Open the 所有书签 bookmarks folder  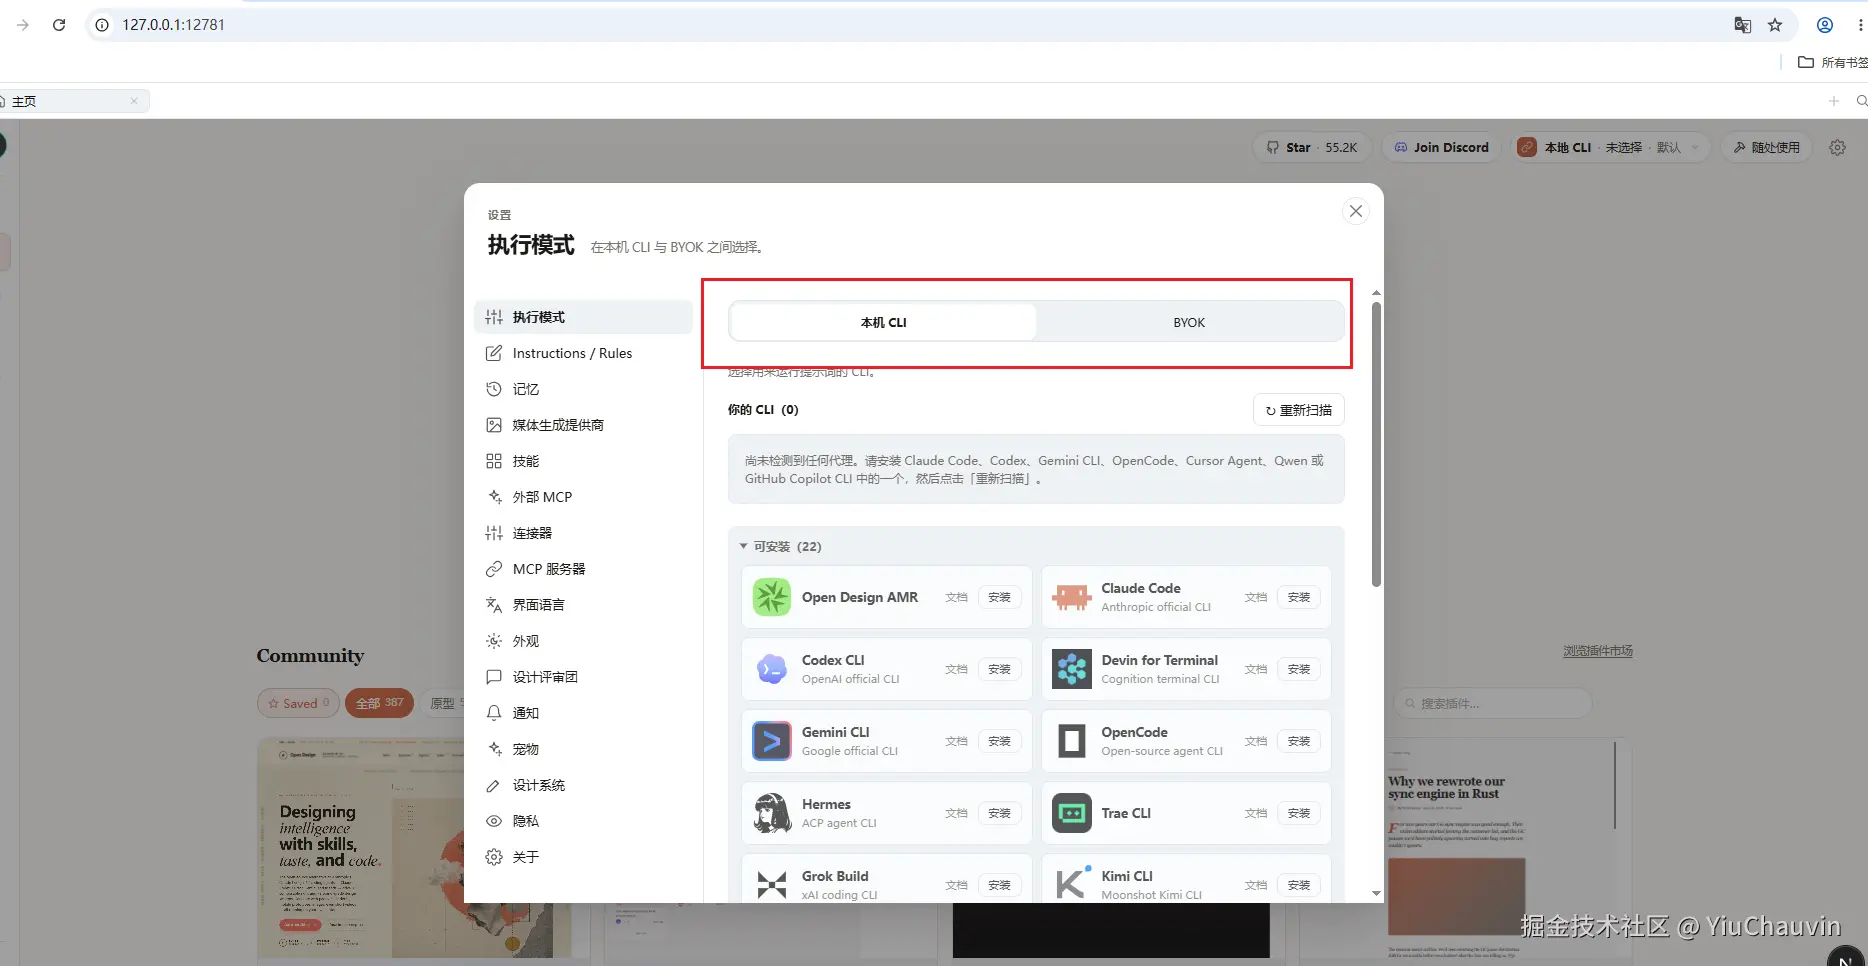[x=1832, y=62]
